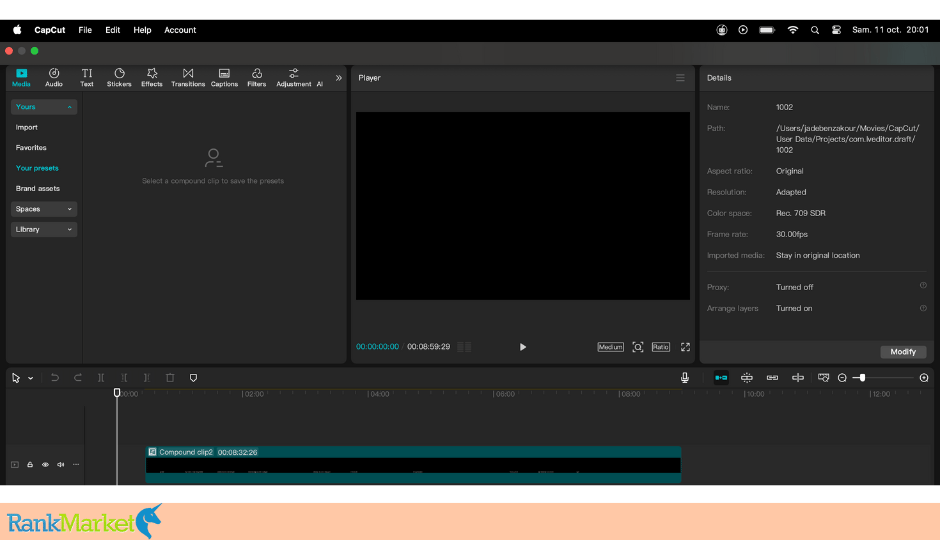Select the Compound clip2 on timeline
This screenshot has width=940, height=540.
point(413,464)
